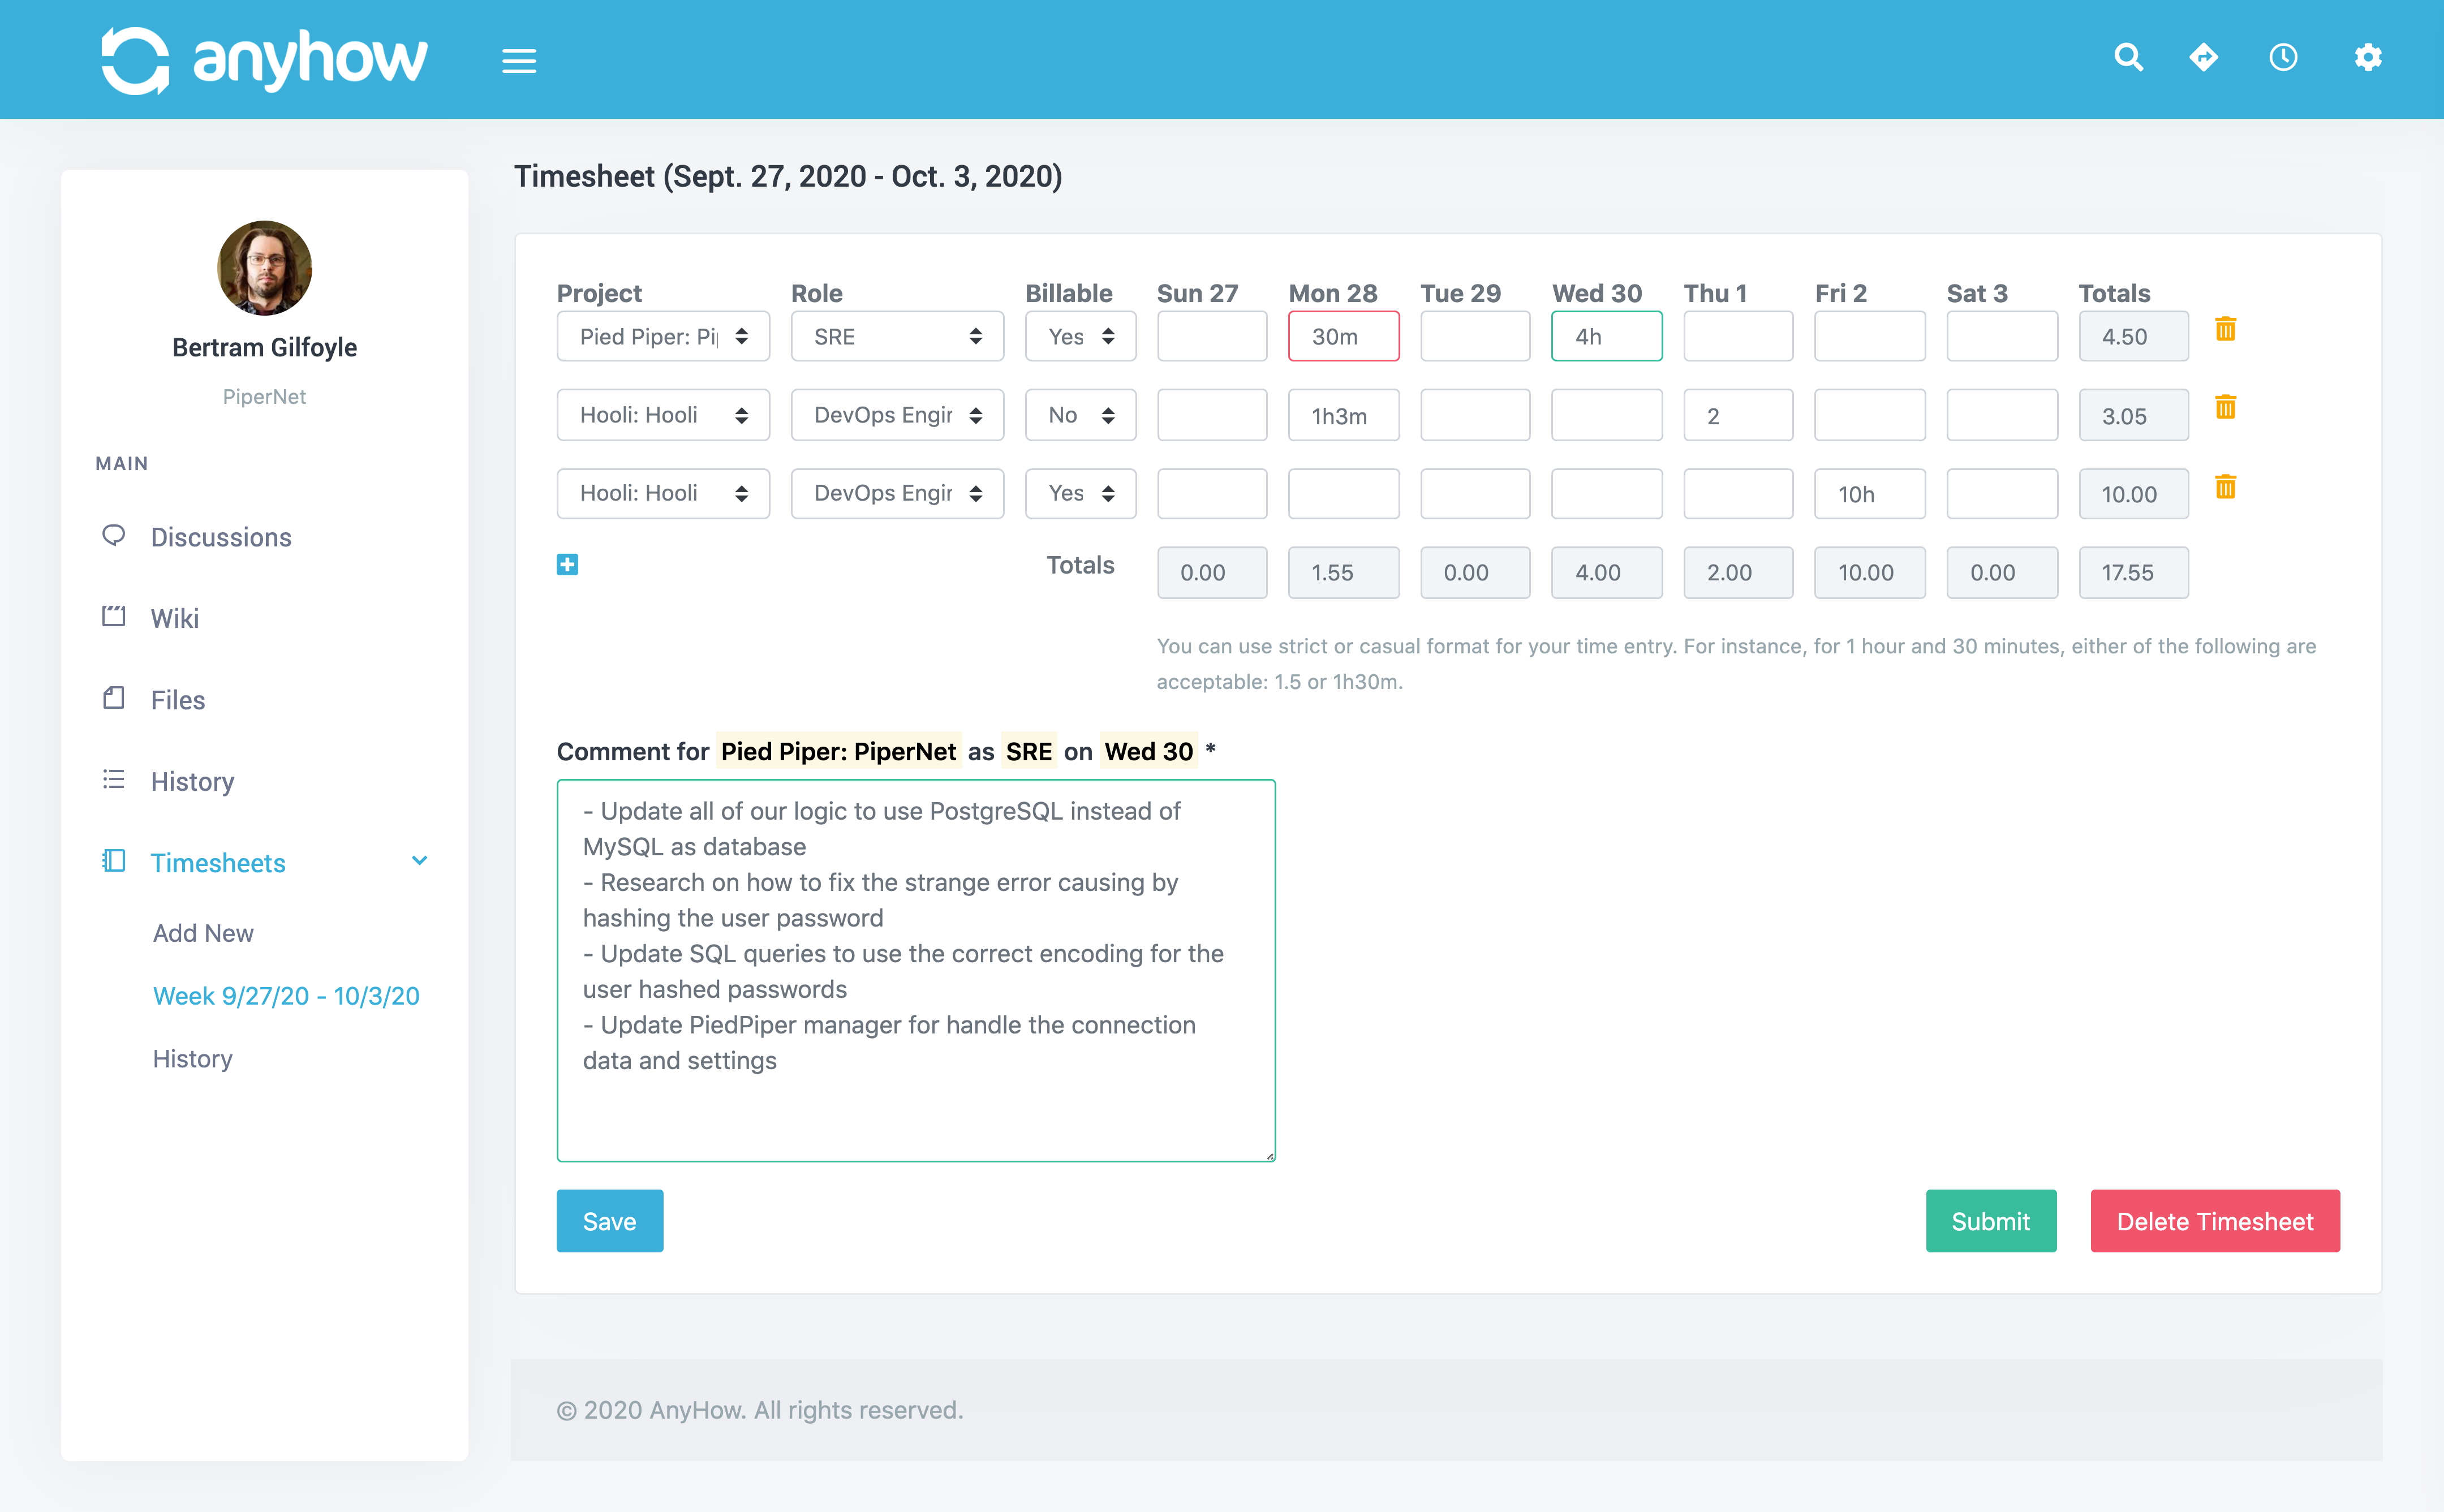Screen dimensions: 2444x1512
Task: Click the AnyHow logo
Action: point(264,58)
